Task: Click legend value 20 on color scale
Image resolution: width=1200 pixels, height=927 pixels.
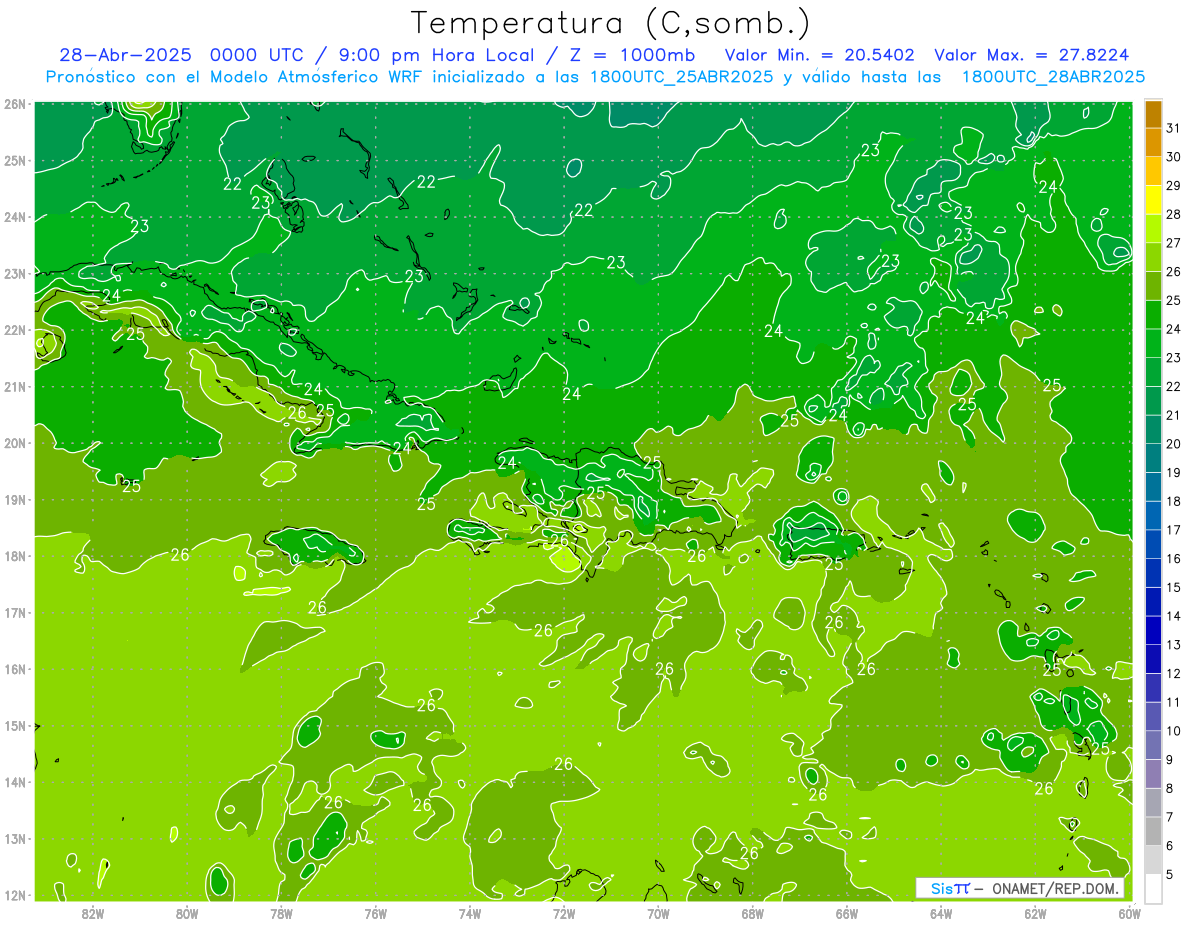Action: (x=1173, y=444)
